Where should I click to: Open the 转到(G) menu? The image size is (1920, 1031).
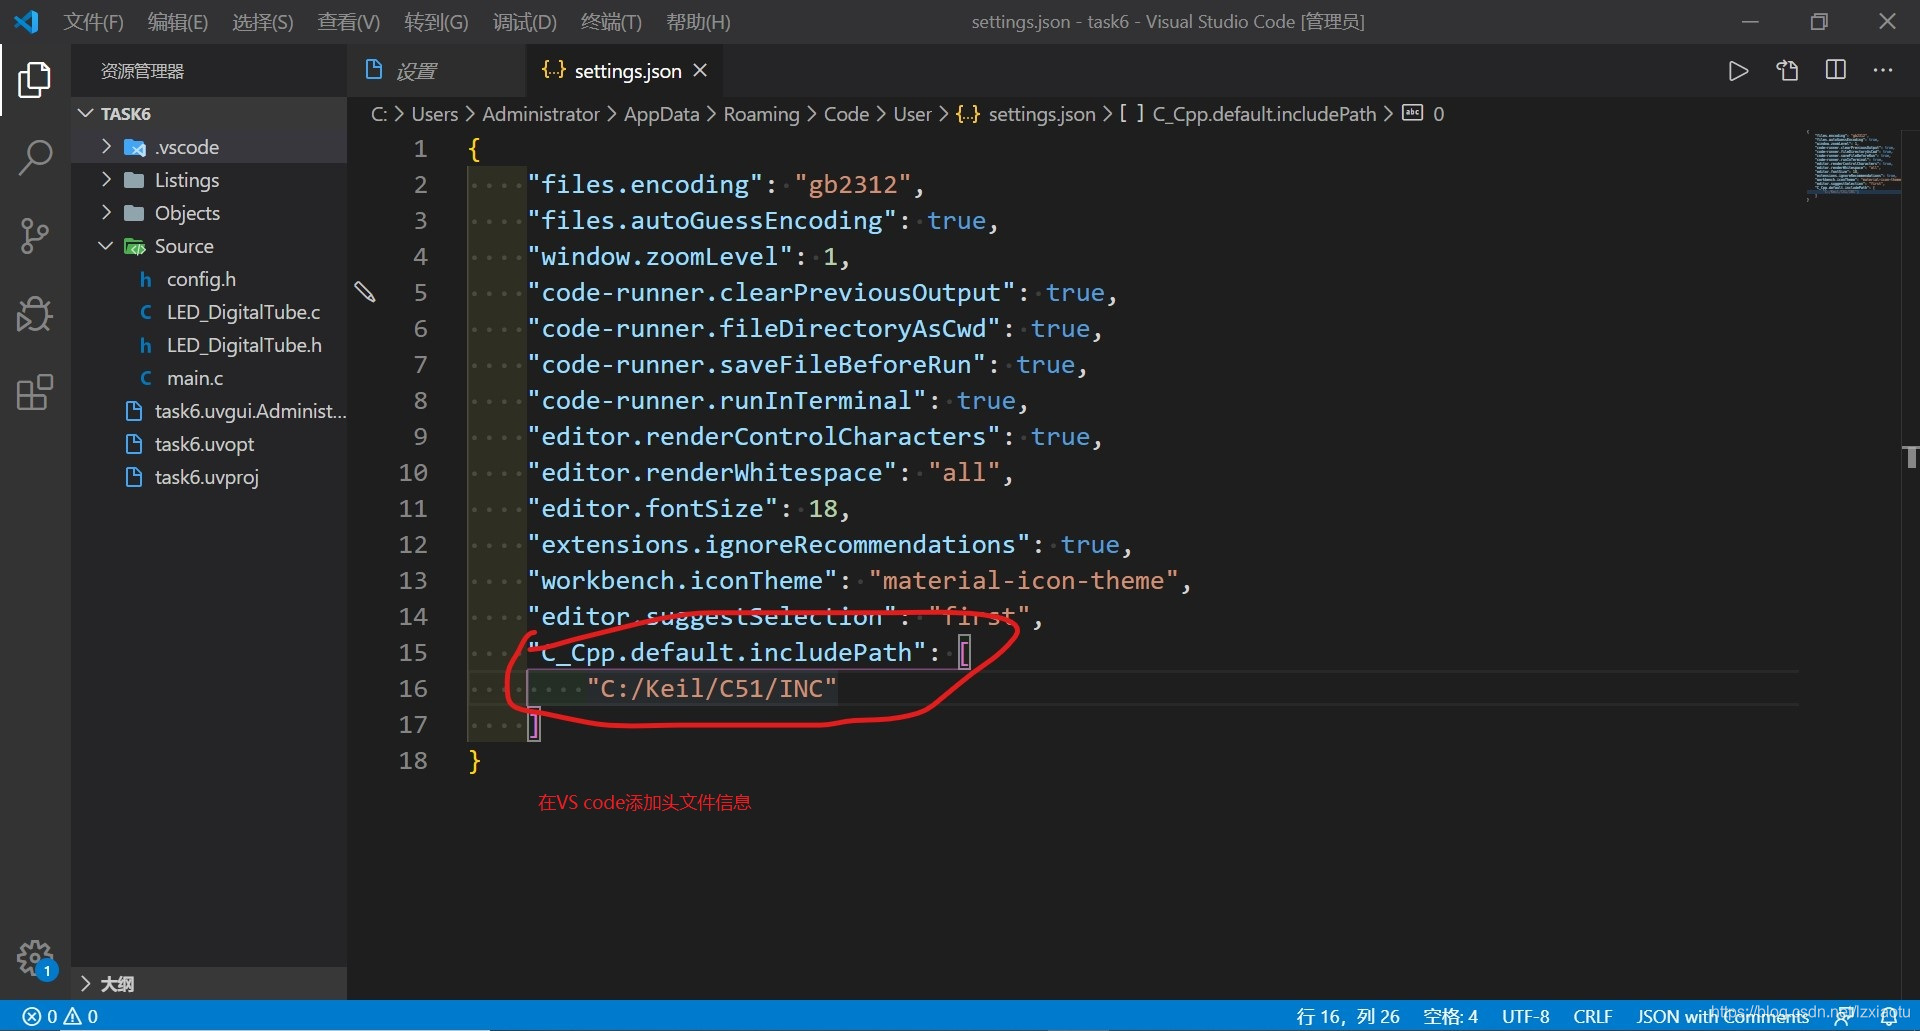tap(436, 21)
